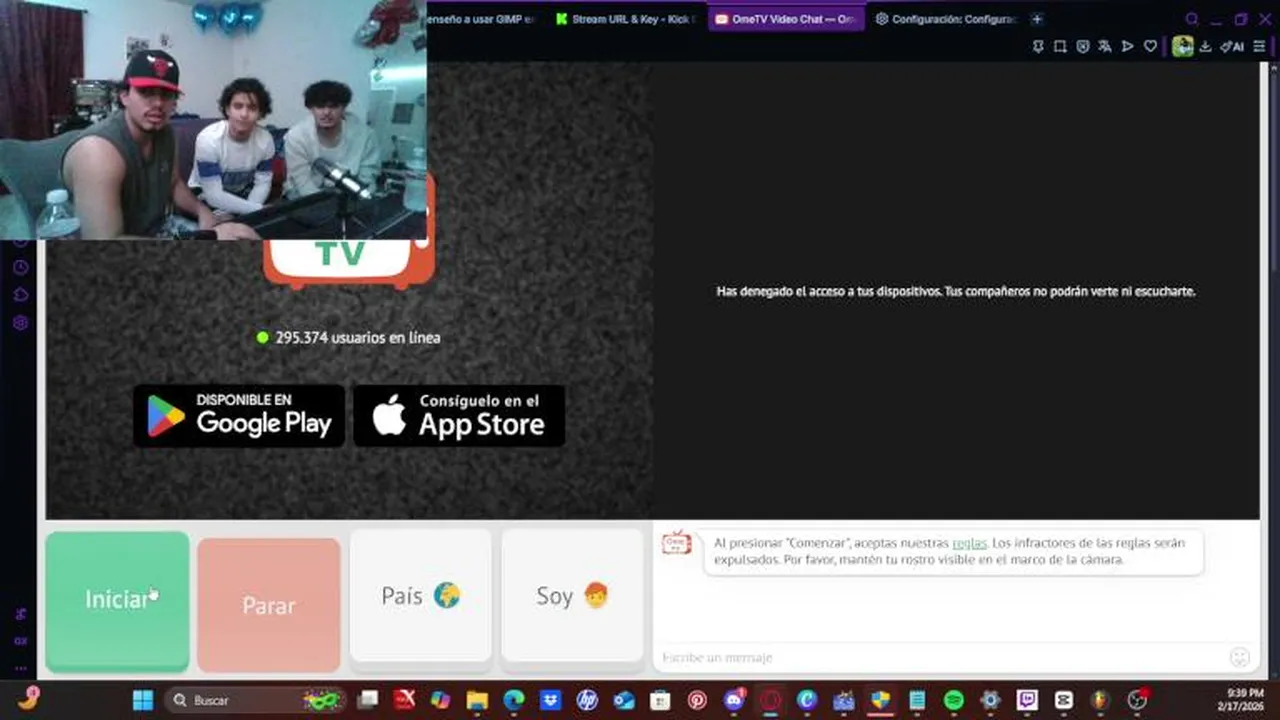Open the reglas link in chat notice
Image resolution: width=1280 pixels, height=720 pixels.
pyautogui.click(x=969, y=543)
